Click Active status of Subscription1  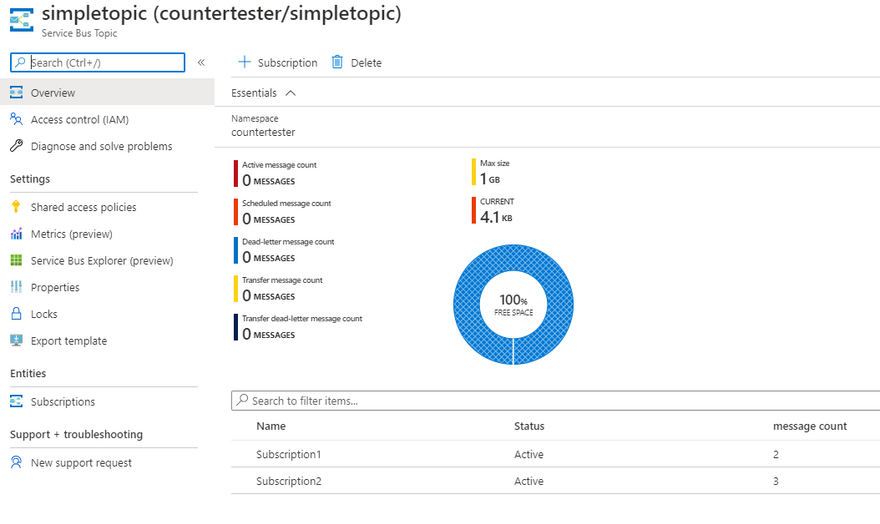click(x=529, y=454)
